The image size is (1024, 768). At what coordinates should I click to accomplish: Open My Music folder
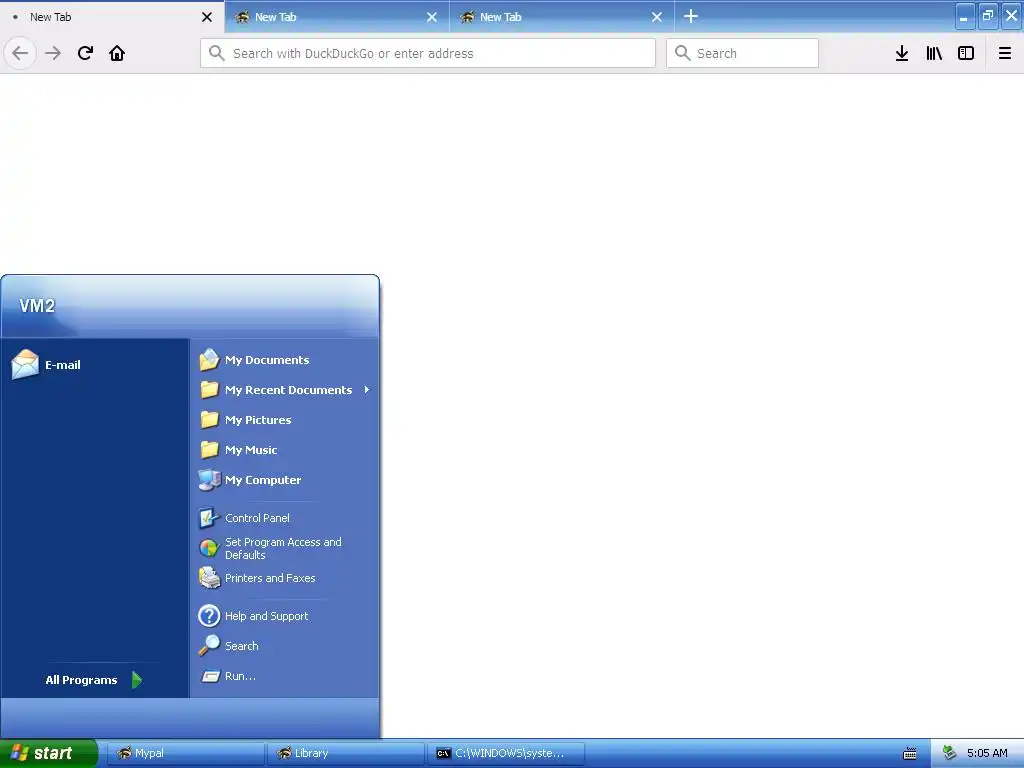pyautogui.click(x=286, y=450)
